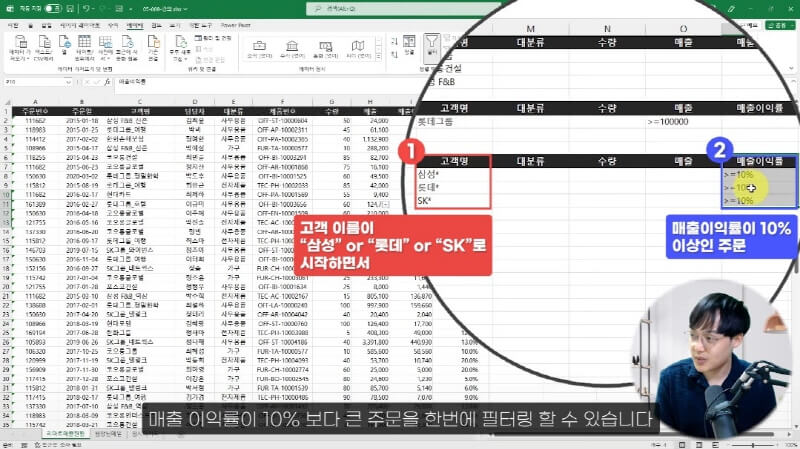
Task: Open the Power Pivot ribbon tab
Action: (x=235, y=25)
